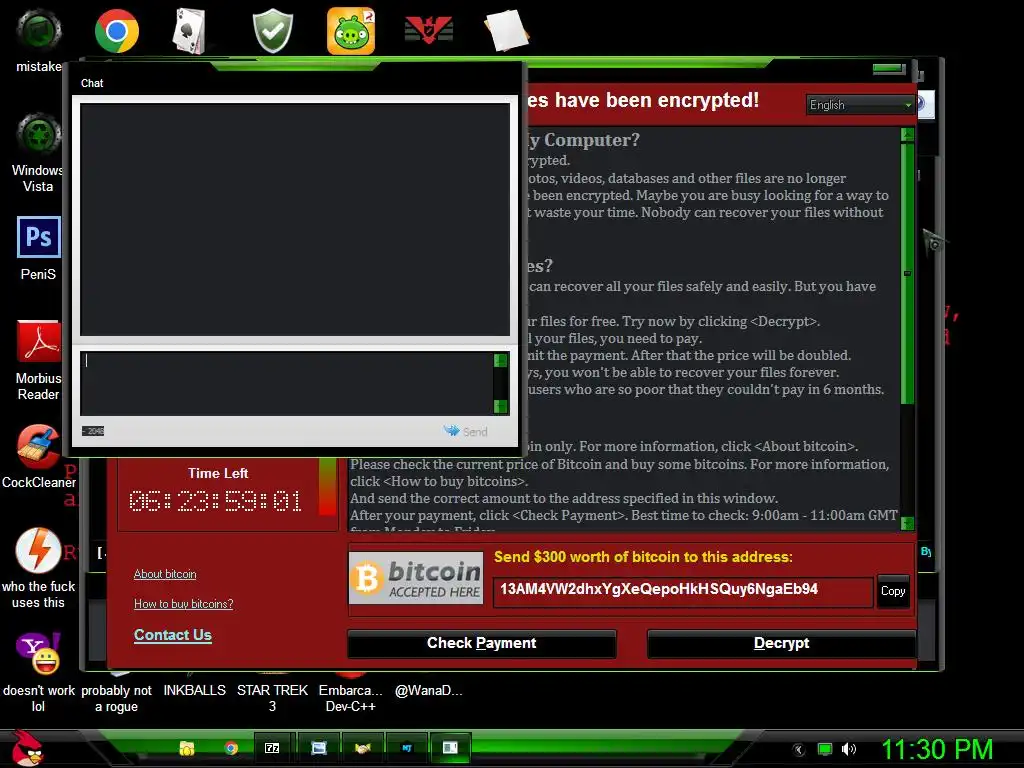Click the Angry Birds start button
Screen dimensions: 1024x768
coord(27,748)
